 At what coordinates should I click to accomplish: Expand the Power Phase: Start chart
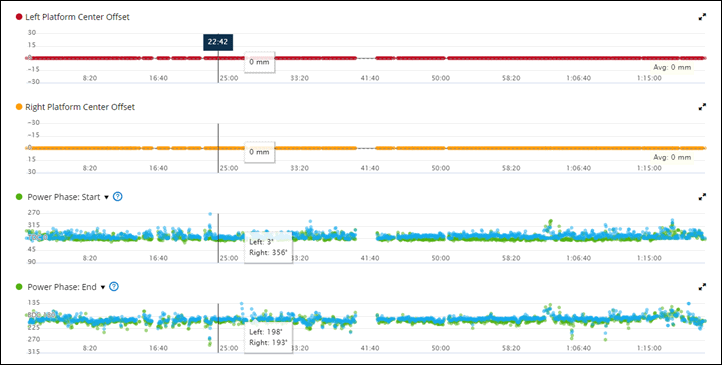[702, 197]
